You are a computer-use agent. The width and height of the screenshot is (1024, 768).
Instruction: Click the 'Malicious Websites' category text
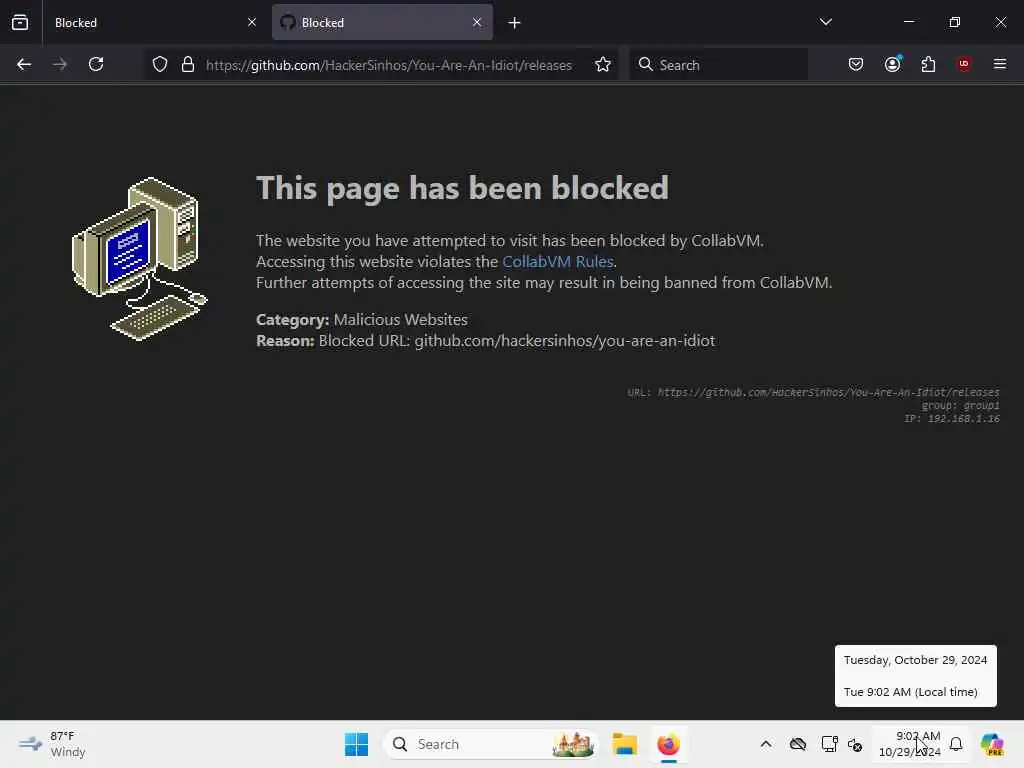(400, 319)
